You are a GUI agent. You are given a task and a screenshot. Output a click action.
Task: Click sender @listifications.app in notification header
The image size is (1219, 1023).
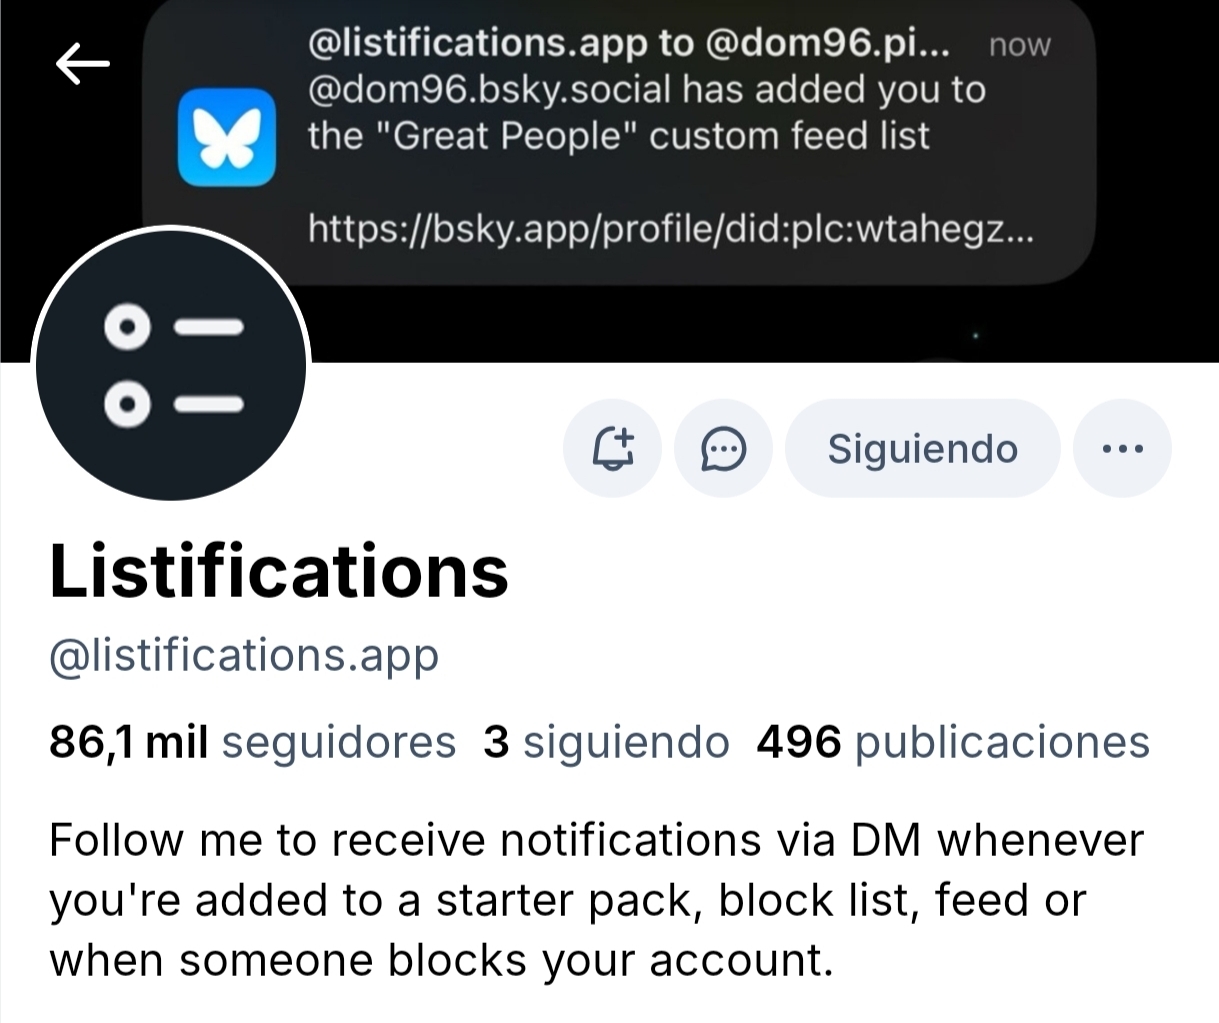pos(478,43)
